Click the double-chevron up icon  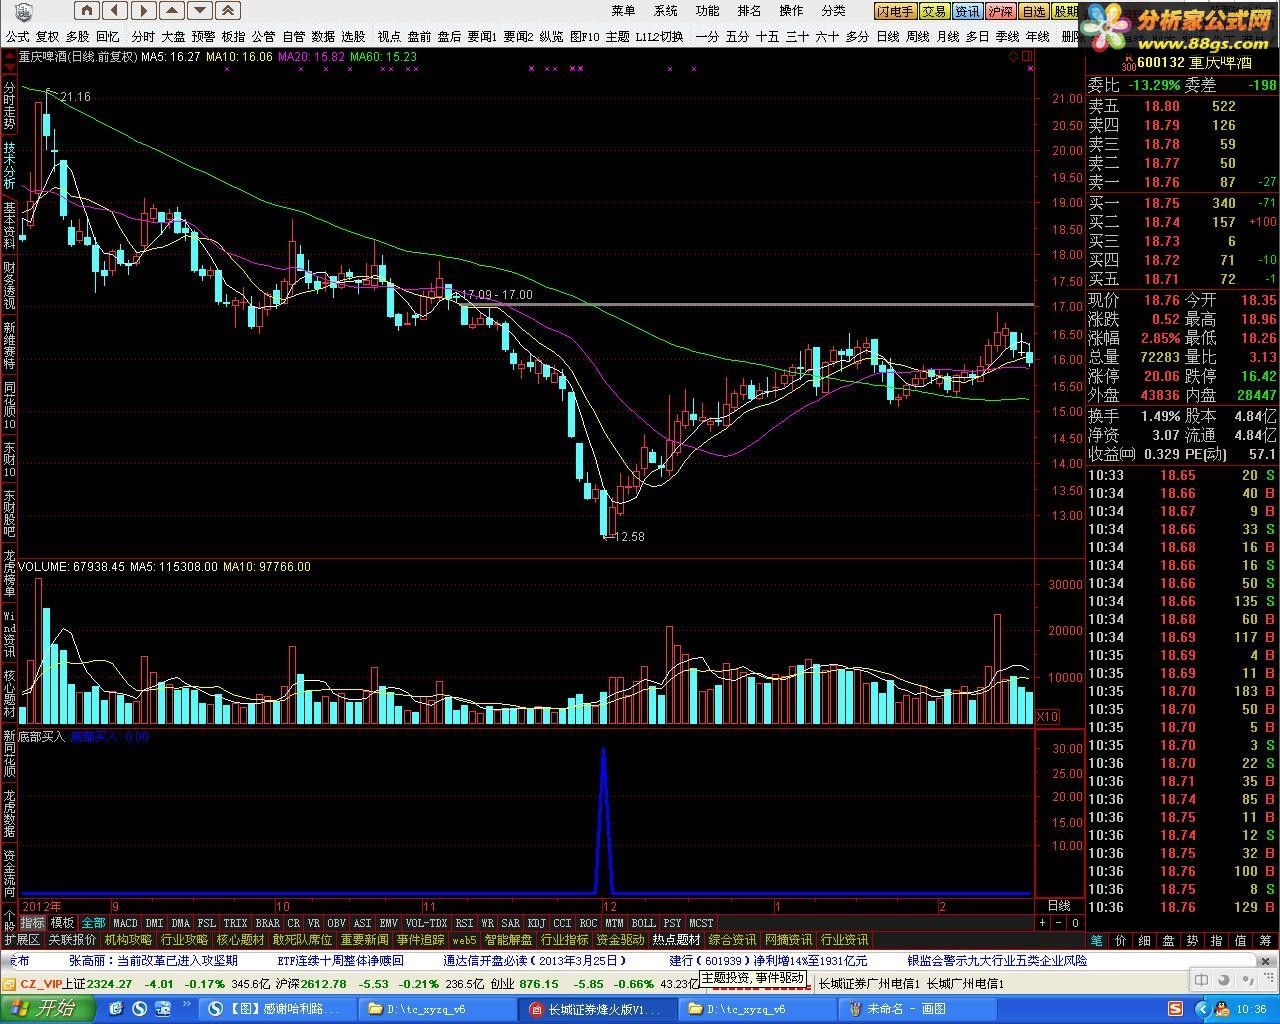coord(228,11)
